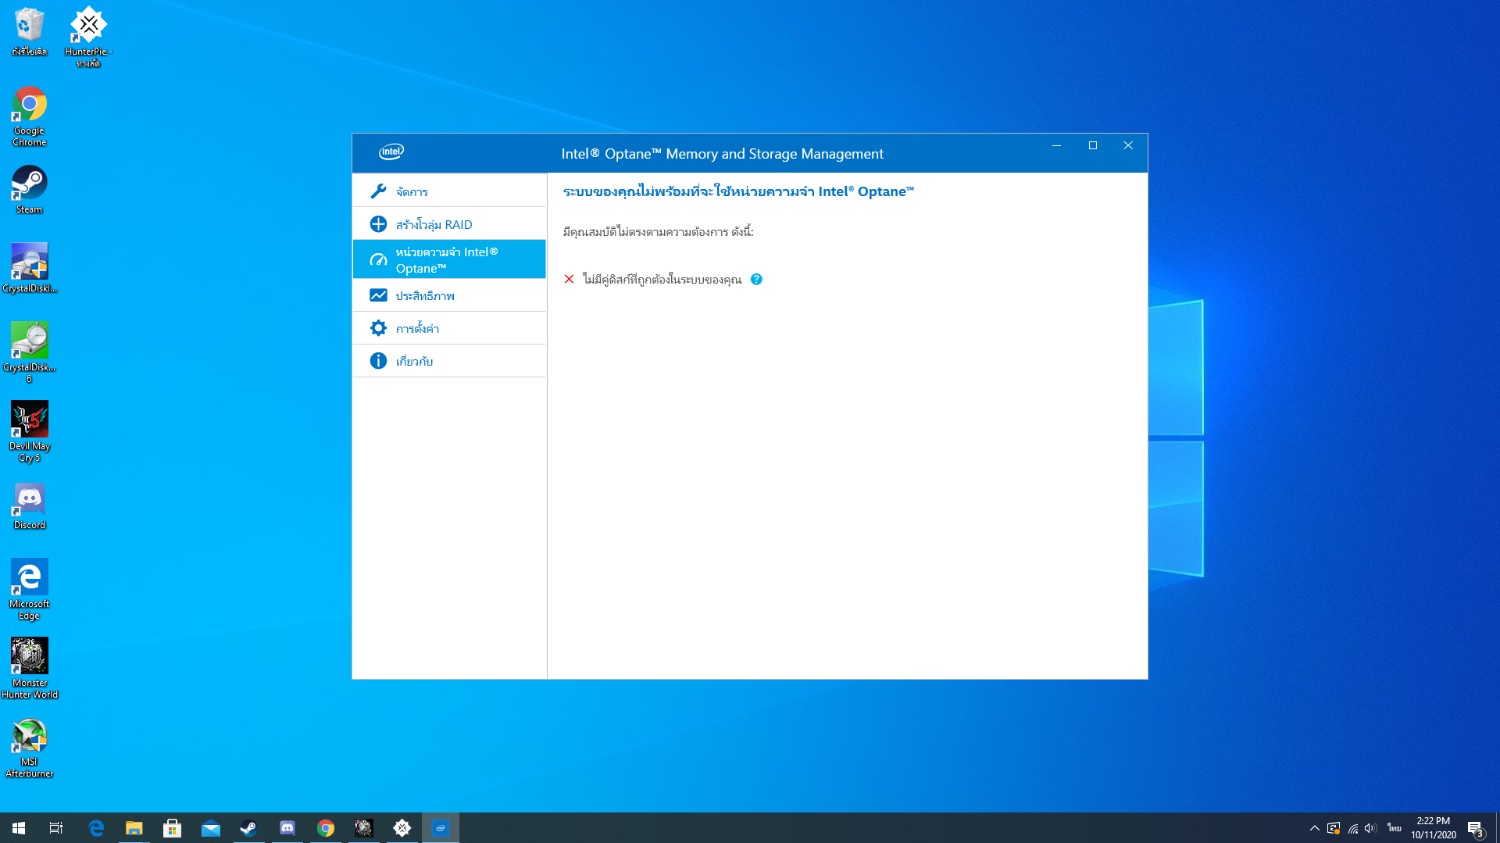Click the blue help question mark icon
The width and height of the screenshot is (1500, 843).
[757, 279]
